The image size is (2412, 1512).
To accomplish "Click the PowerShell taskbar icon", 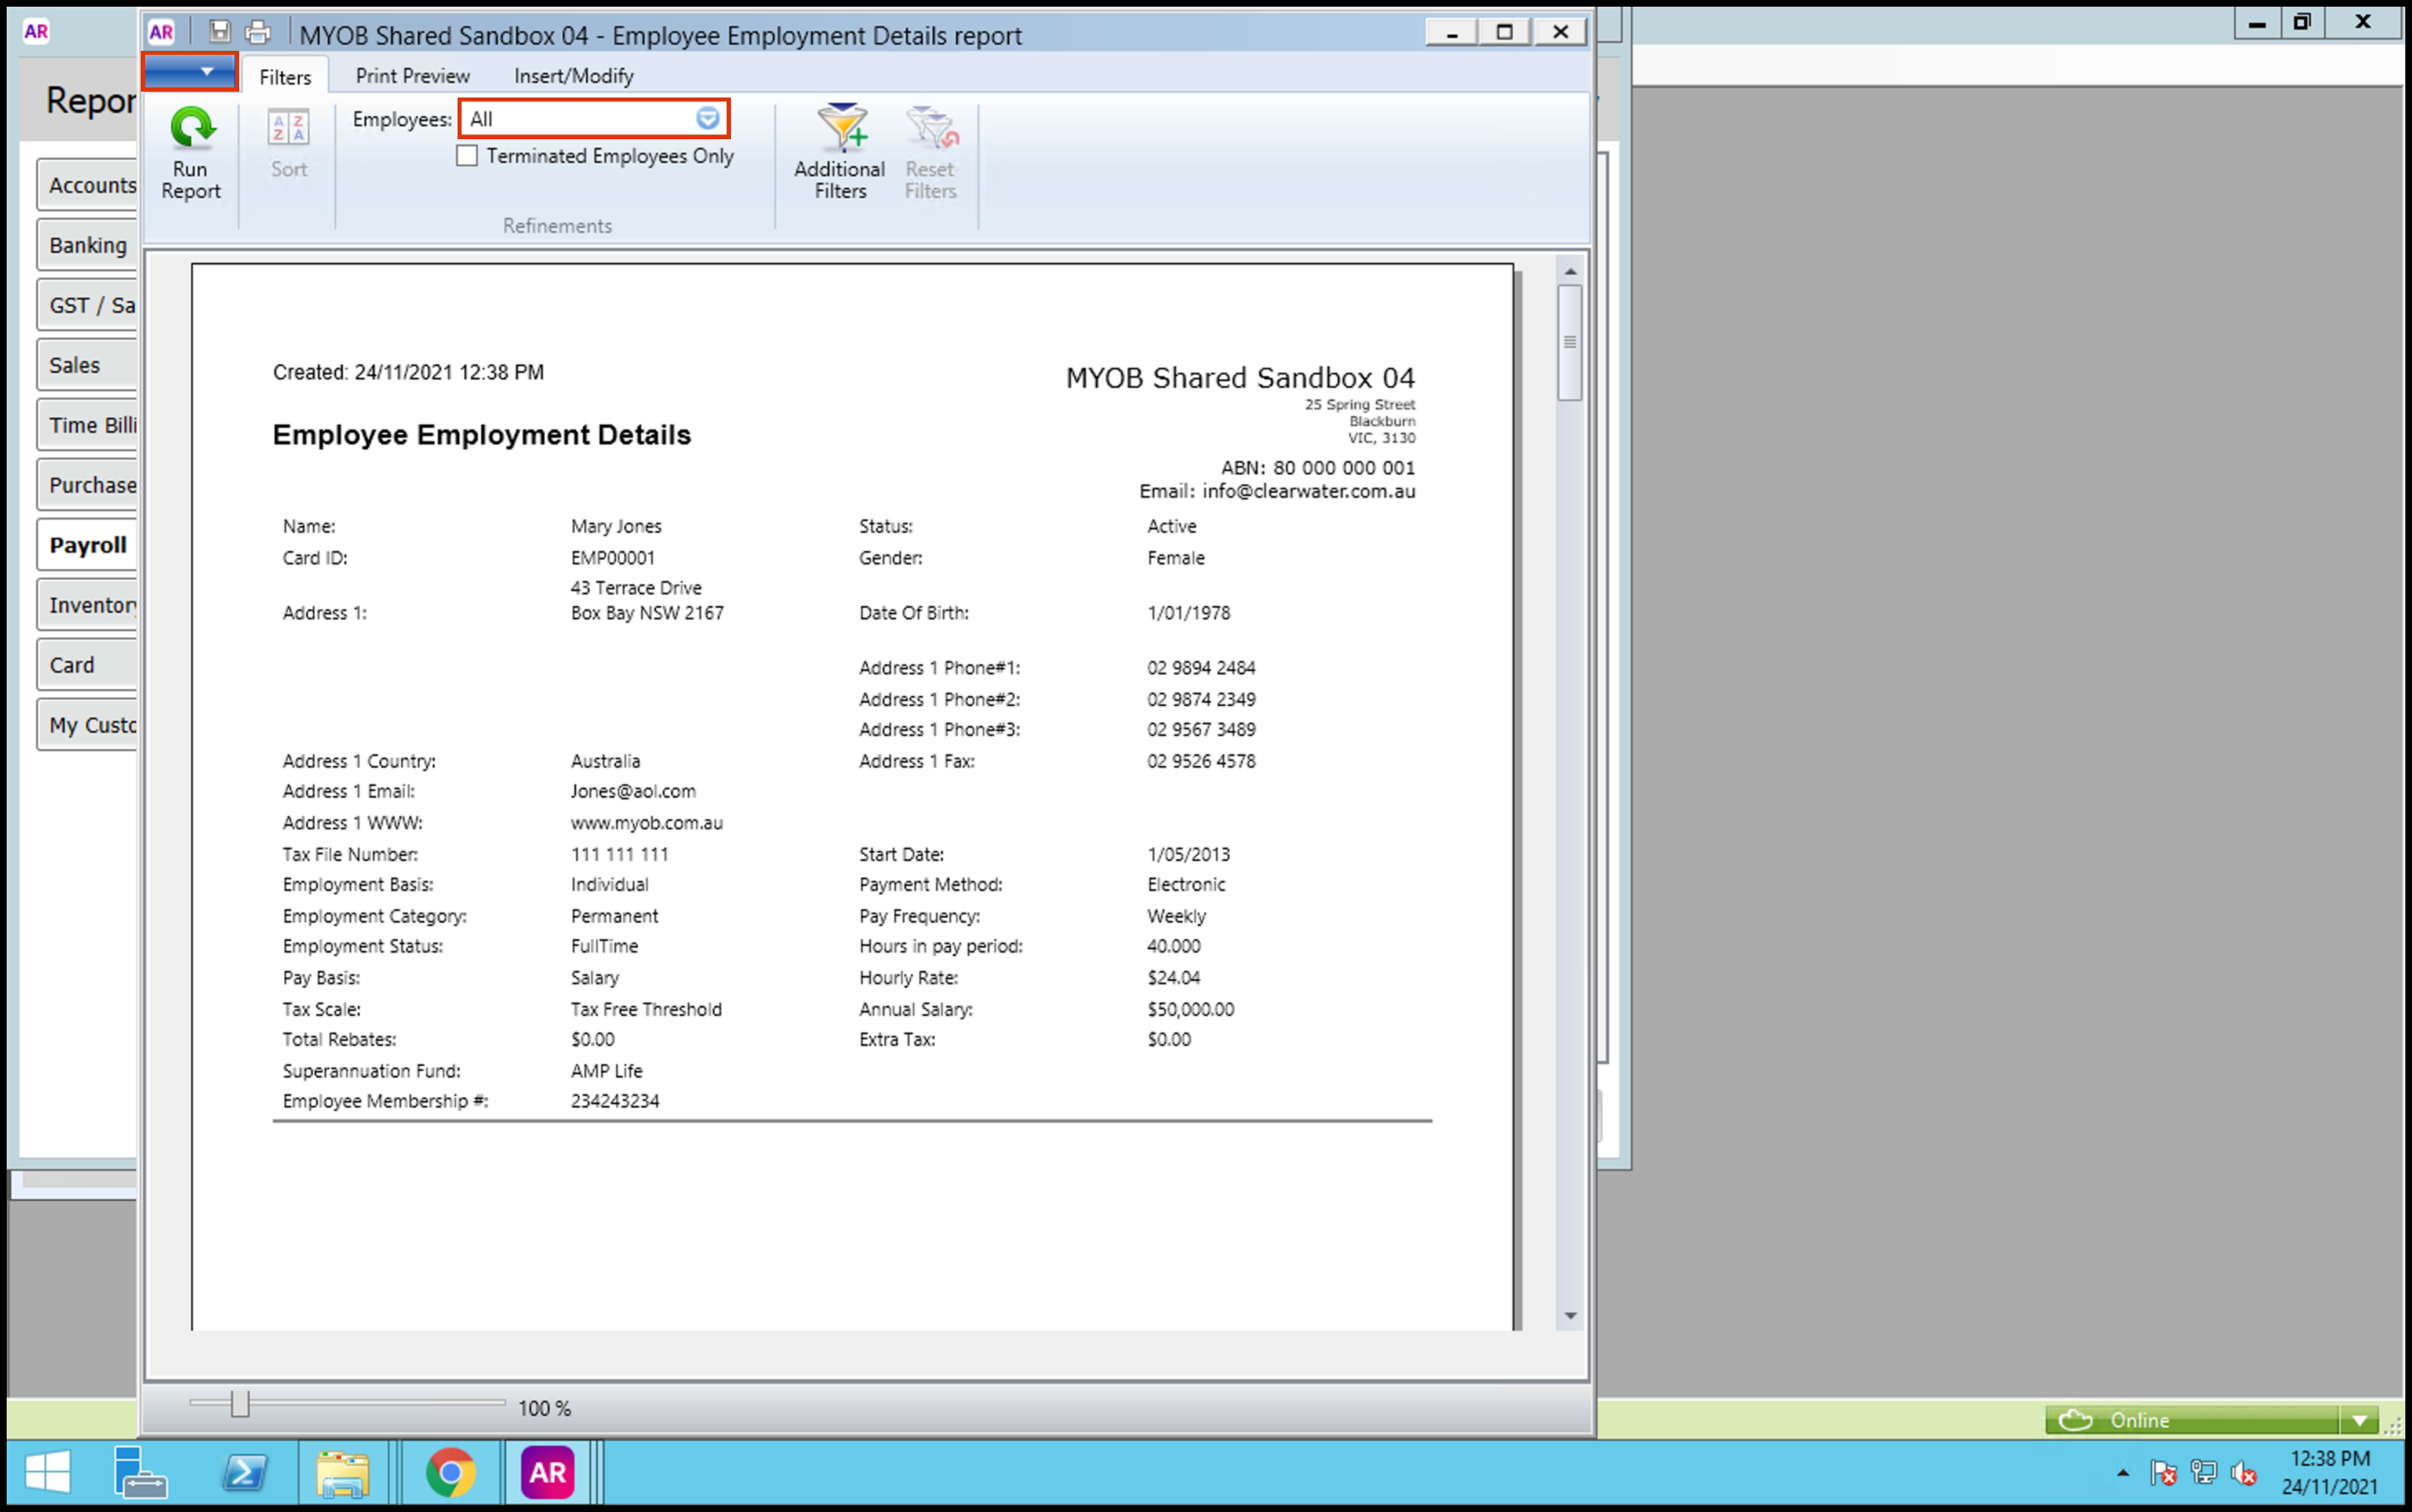I will coord(245,1472).
